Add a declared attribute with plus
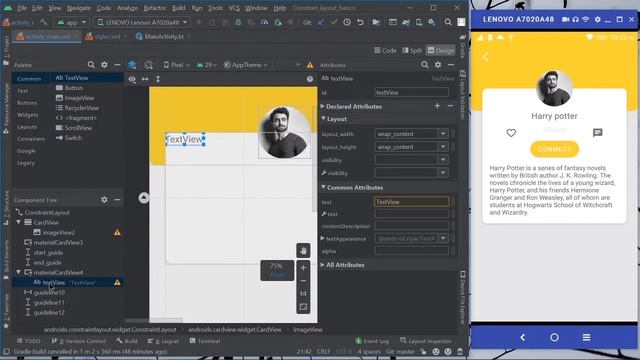This screenshot has width=640, height=360. [x=437, y=106]
